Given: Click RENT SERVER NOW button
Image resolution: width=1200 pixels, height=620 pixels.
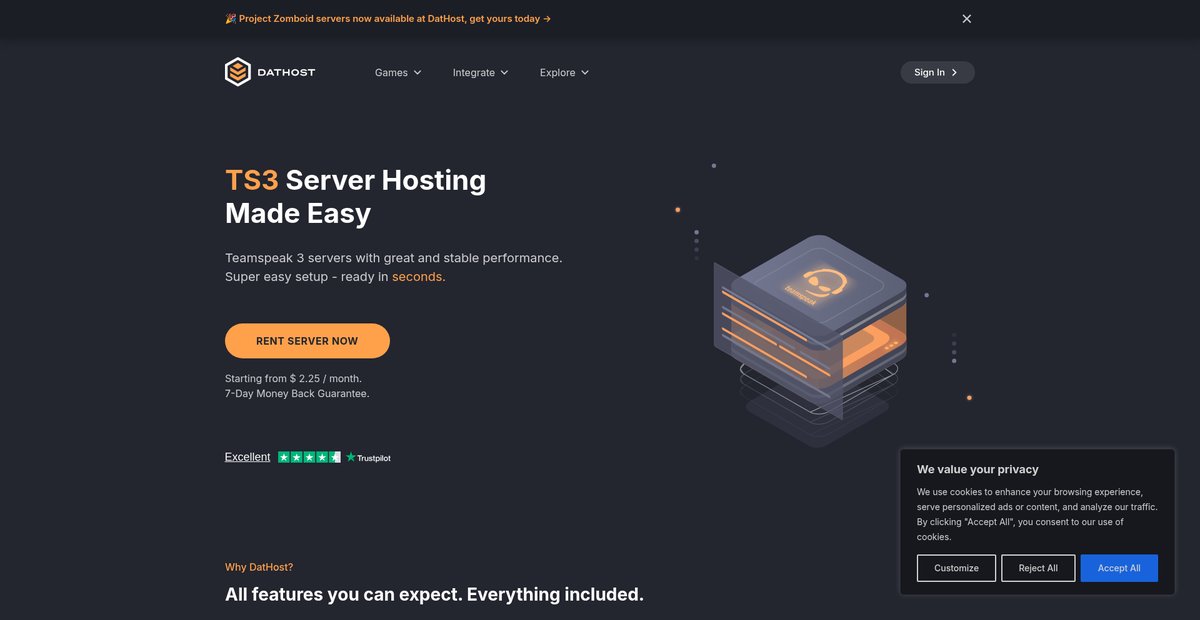Looking at the screenshot, I should coord(307,341).
